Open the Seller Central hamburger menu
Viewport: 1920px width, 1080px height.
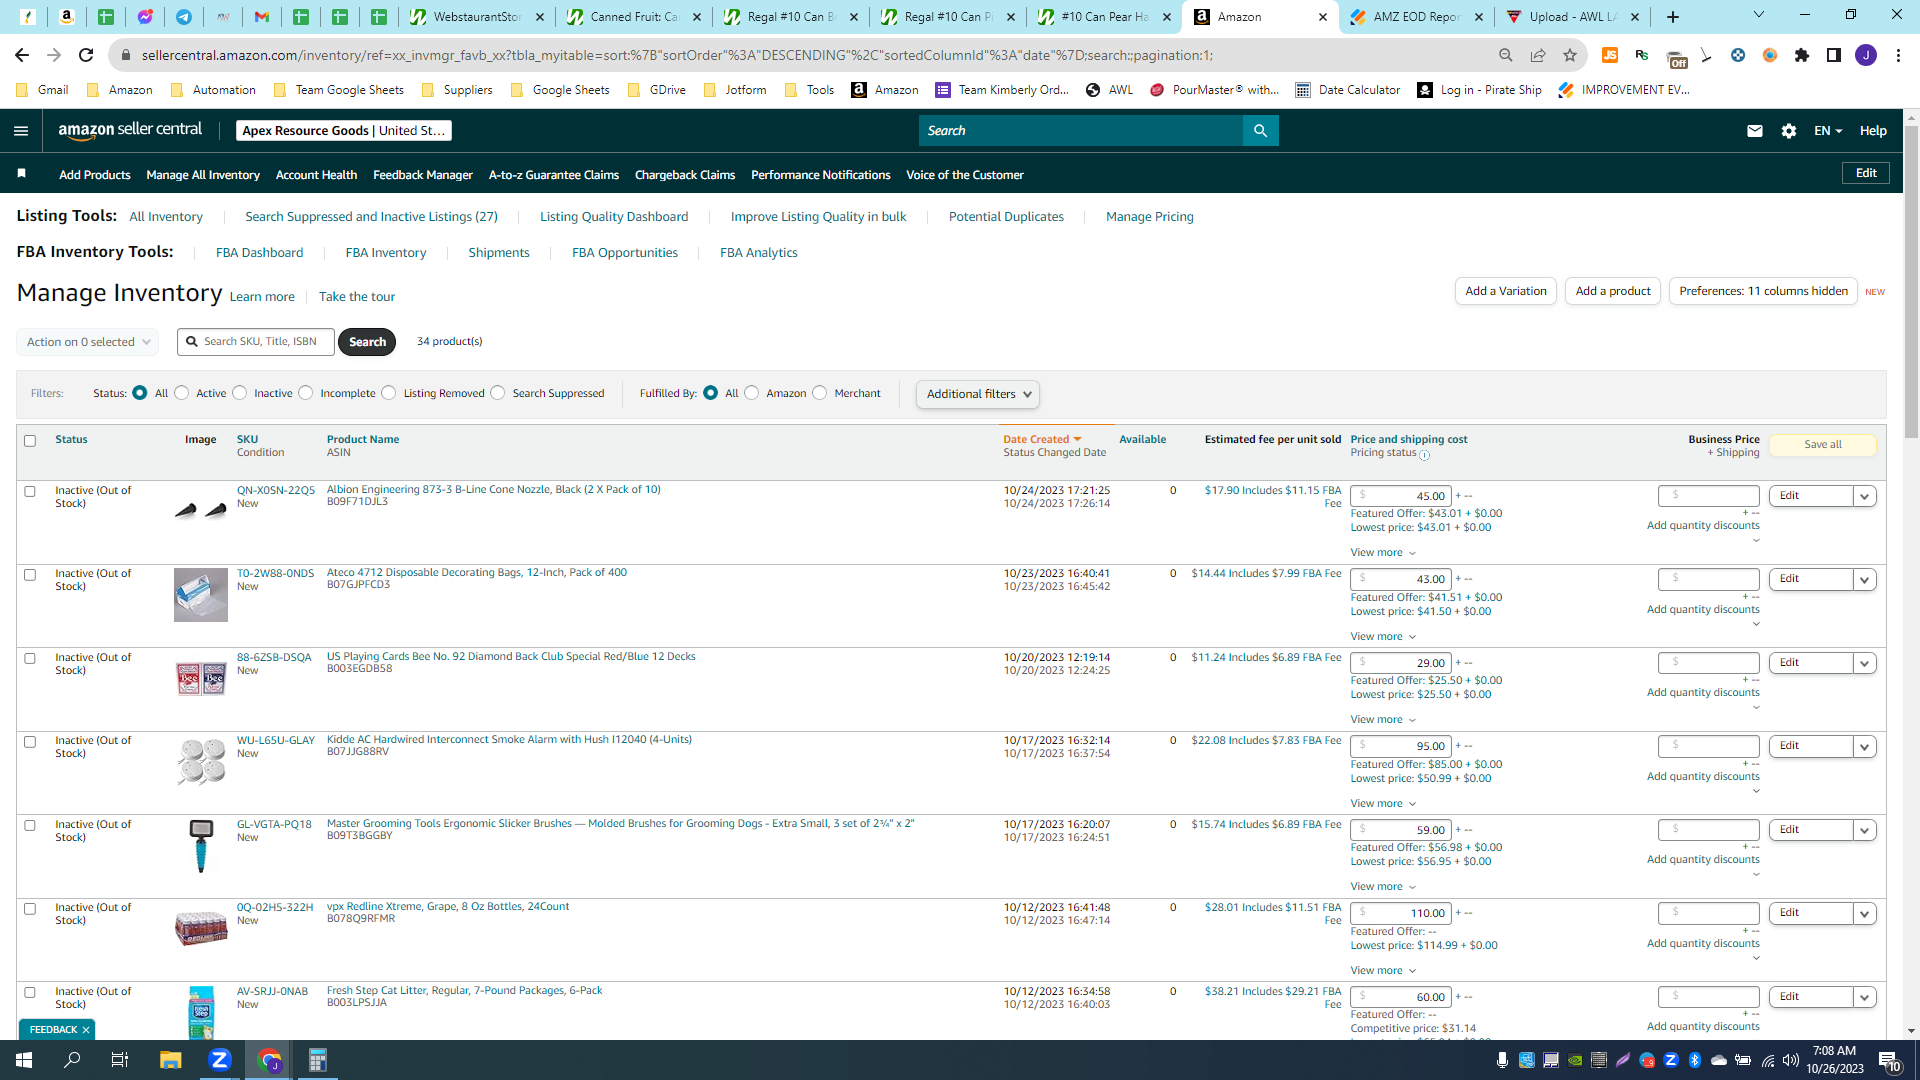pyautogui.click(x=21, y=131)
